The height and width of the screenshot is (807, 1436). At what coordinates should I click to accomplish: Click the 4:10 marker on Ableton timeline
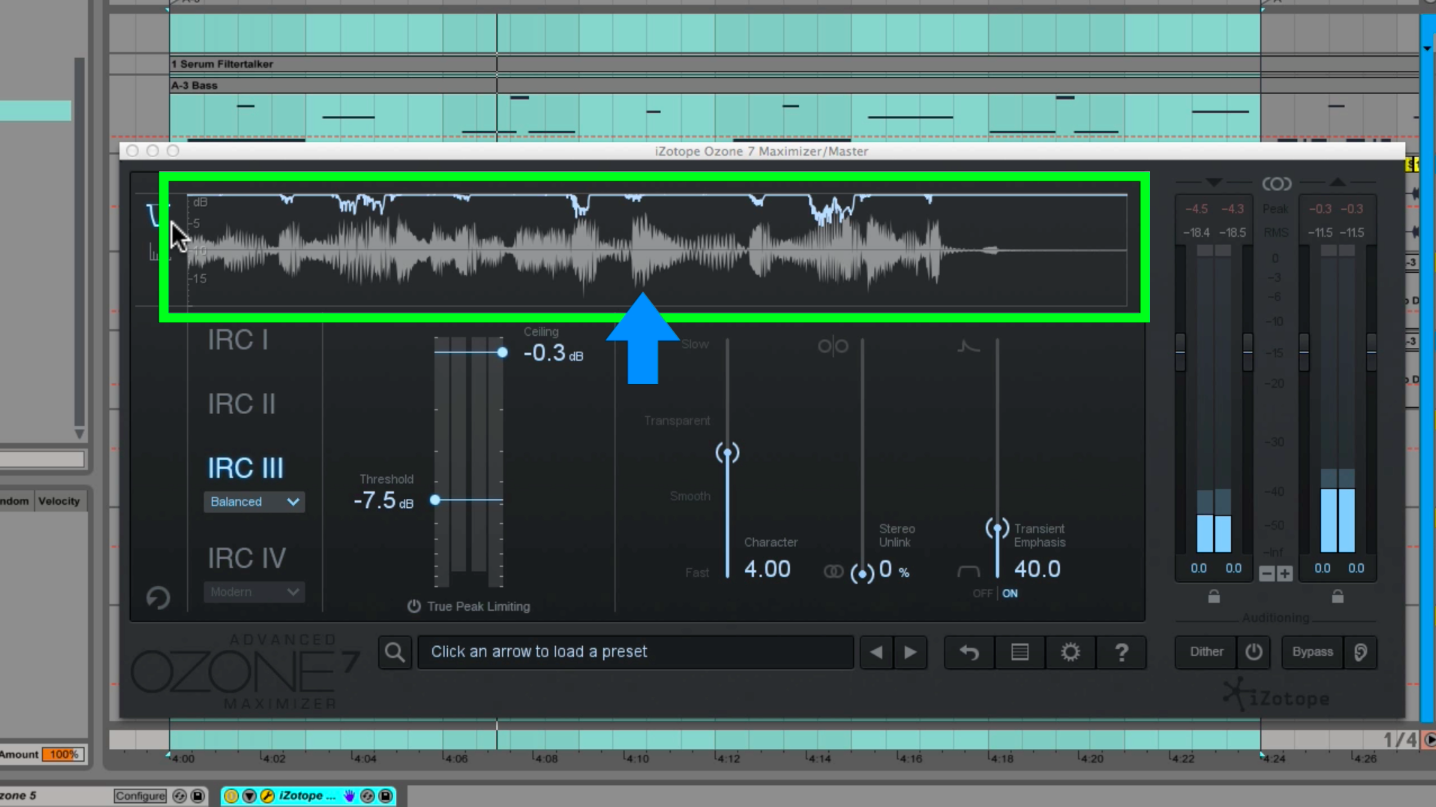638,759
